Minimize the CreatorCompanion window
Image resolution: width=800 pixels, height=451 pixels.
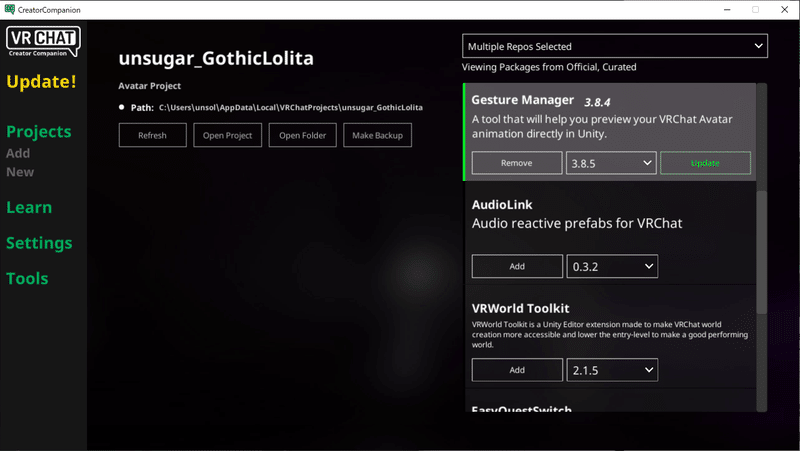pos(727,10)
